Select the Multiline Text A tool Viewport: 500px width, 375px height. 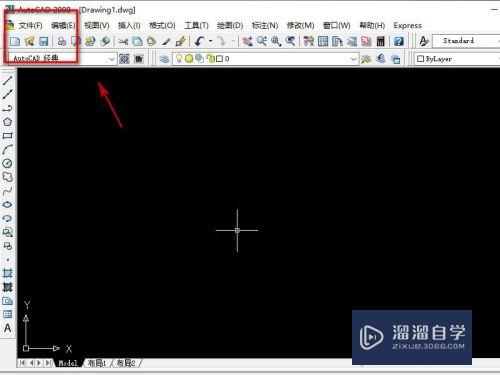8,328
